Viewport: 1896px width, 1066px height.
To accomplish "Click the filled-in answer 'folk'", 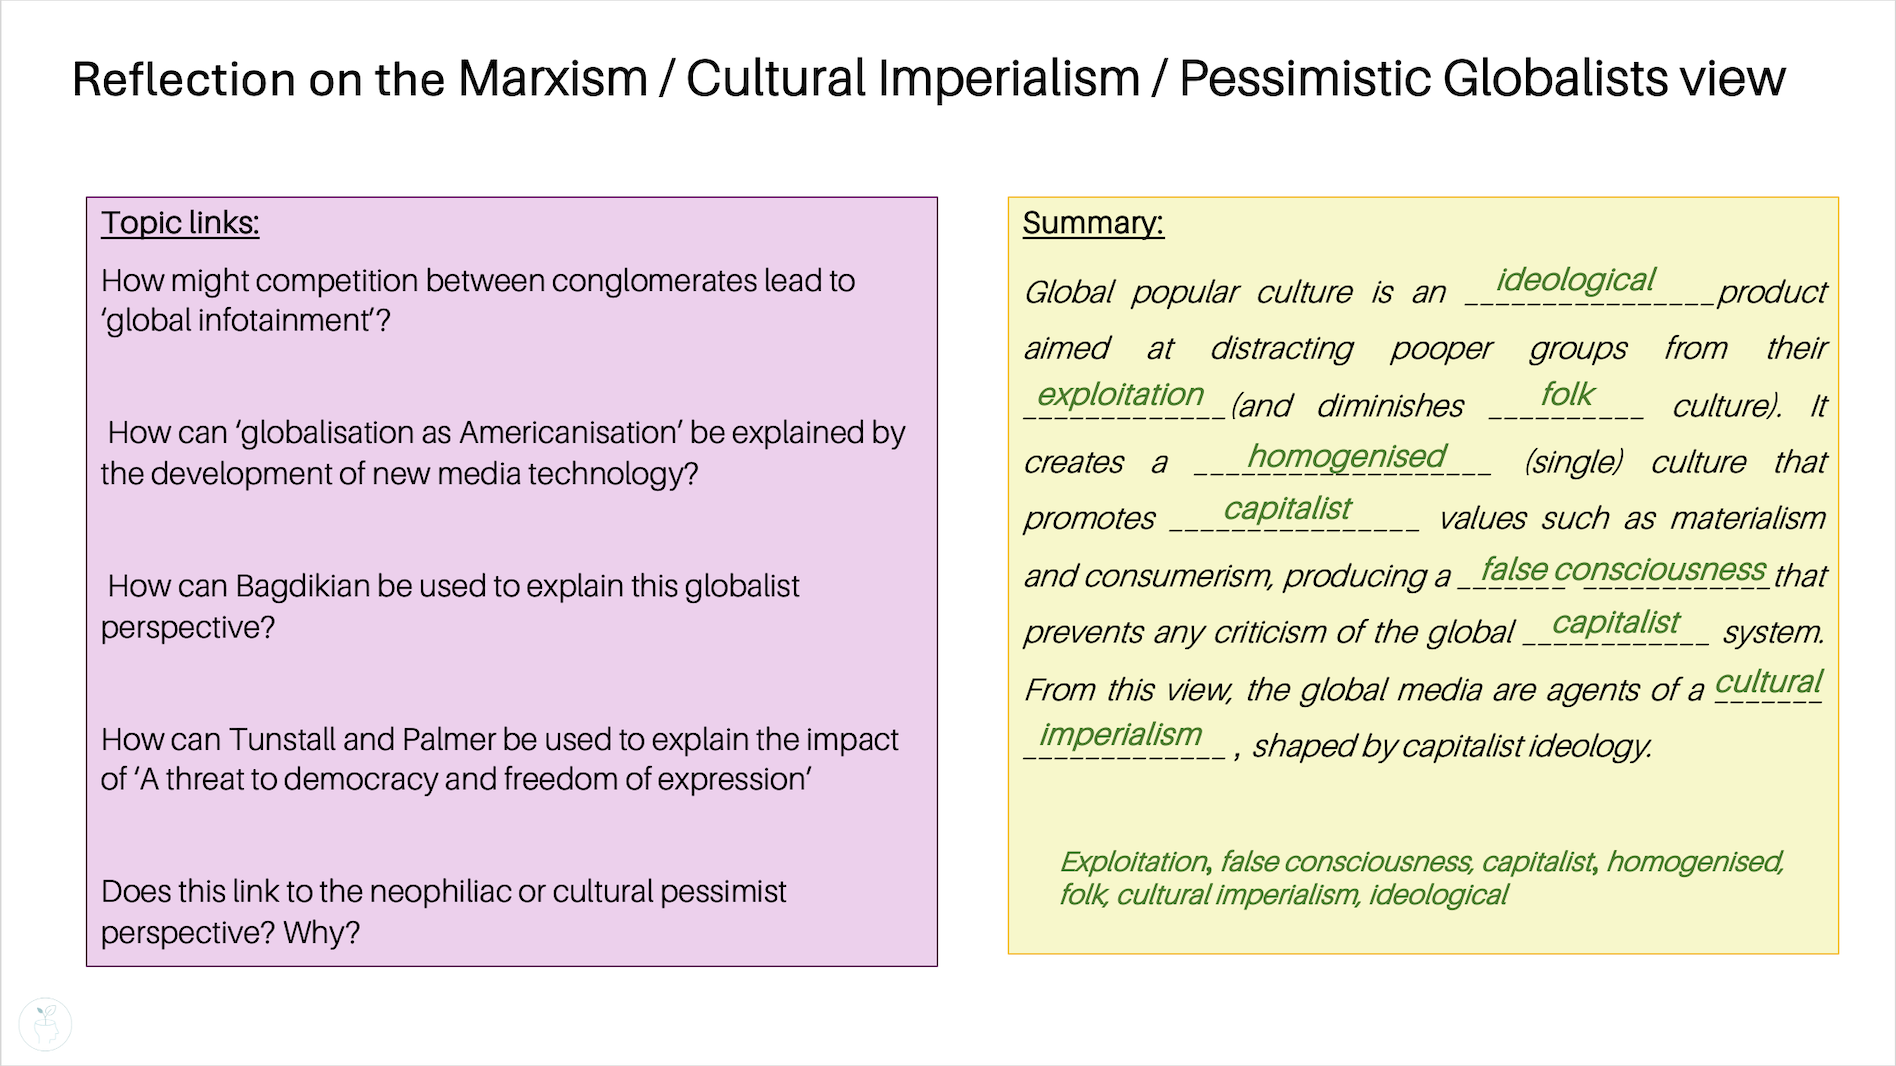I will pyautogui.click(x=1567, y=394).
